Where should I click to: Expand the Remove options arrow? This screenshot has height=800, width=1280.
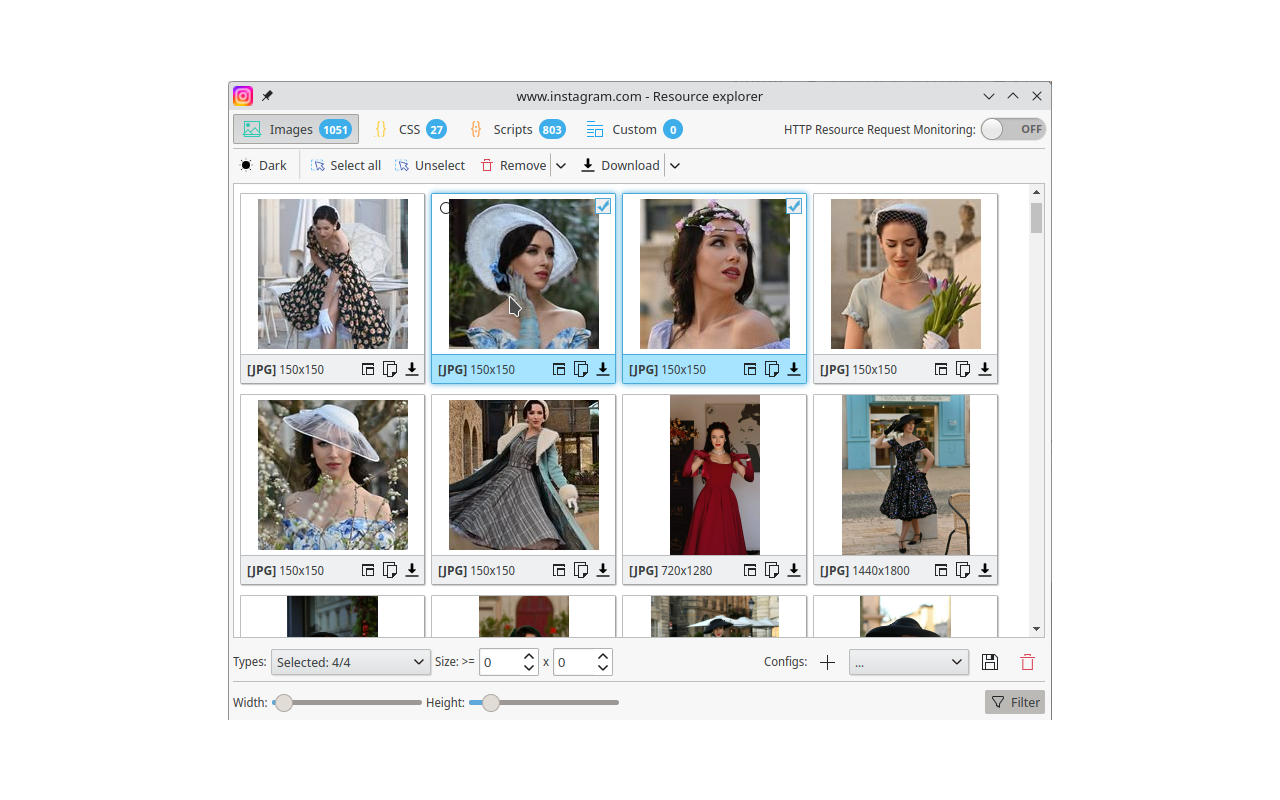pos(561,166)
